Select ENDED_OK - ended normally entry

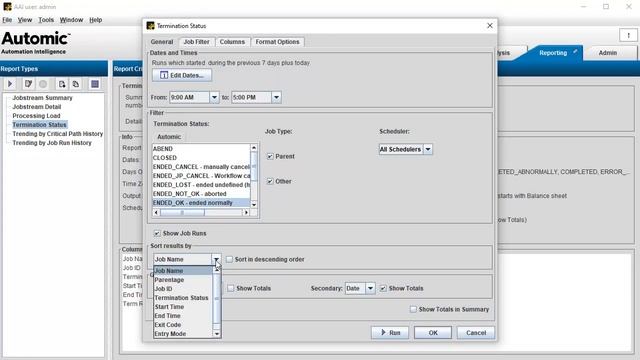click(x=201, y=202)
